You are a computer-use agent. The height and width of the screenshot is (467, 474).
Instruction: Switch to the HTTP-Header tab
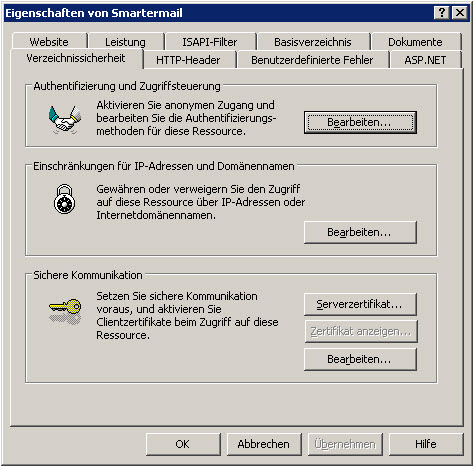(189, 60)
